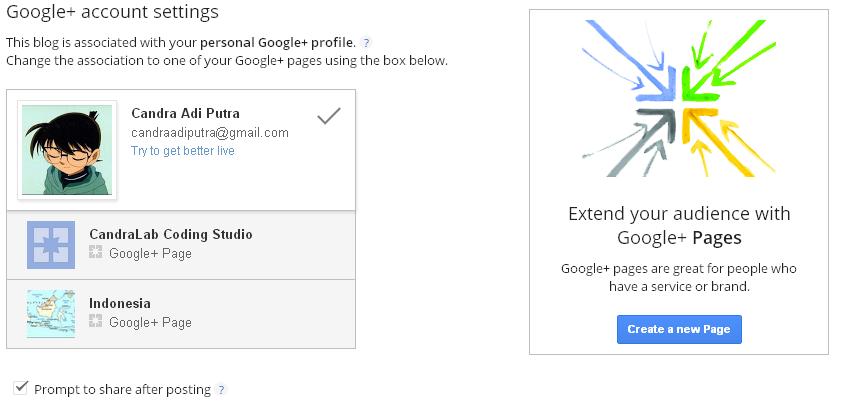This screenshot has width=851, height=403.
Task: Toggle Prompt to share after posting checkbox
Action: tap(21, 388)
